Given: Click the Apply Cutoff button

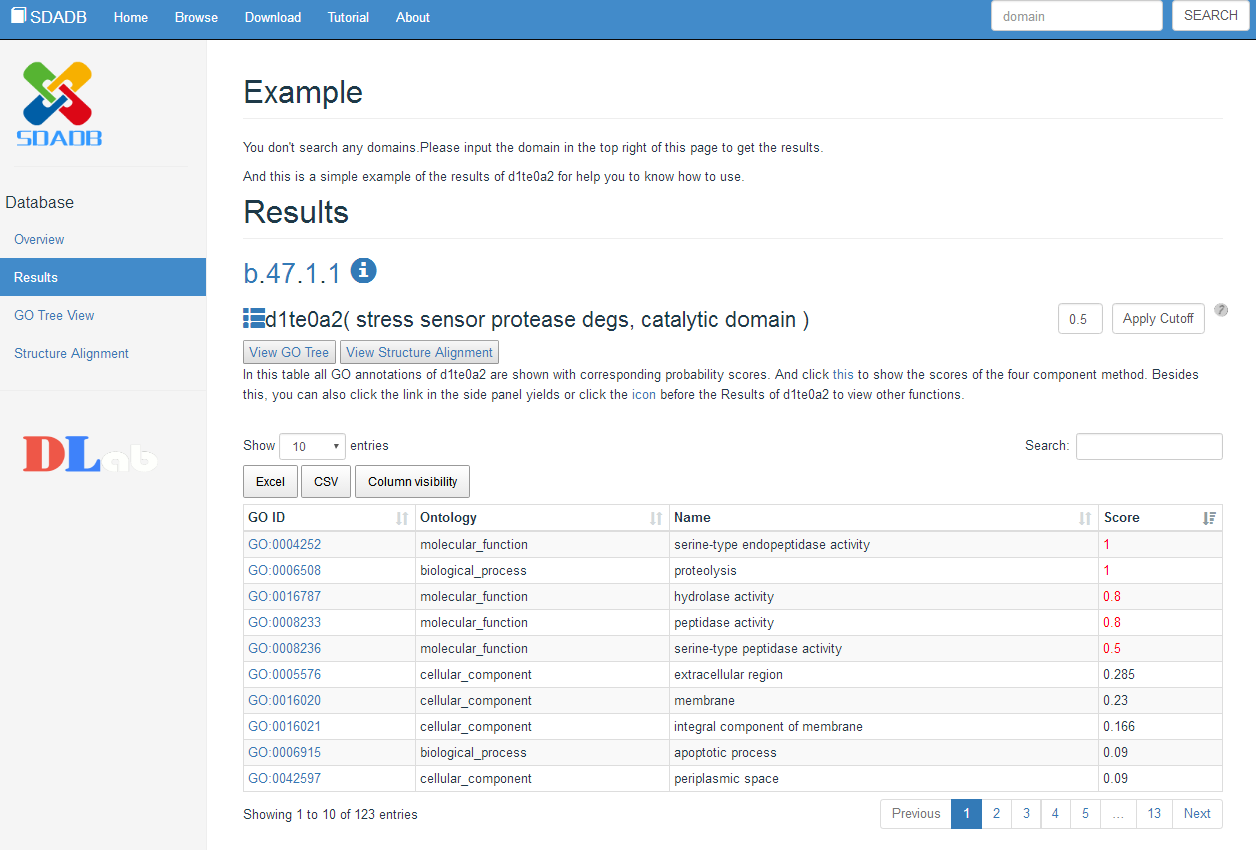Looking at the screenshot, I should pyautogui.click(x=1158, y=319).
